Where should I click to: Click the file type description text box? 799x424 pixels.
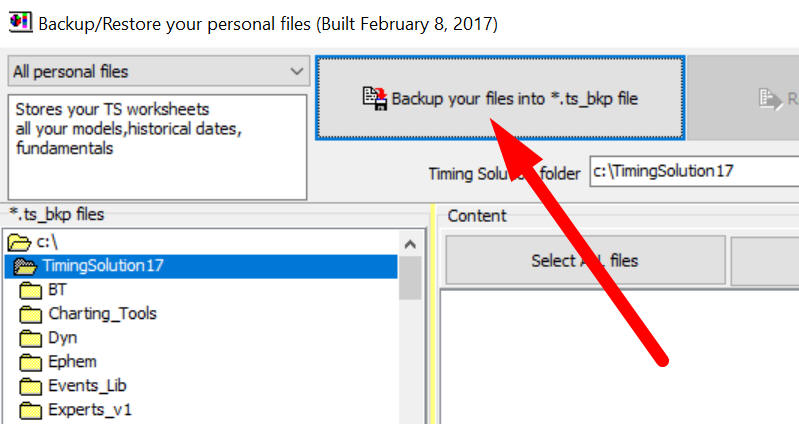(x=158, y=146)
